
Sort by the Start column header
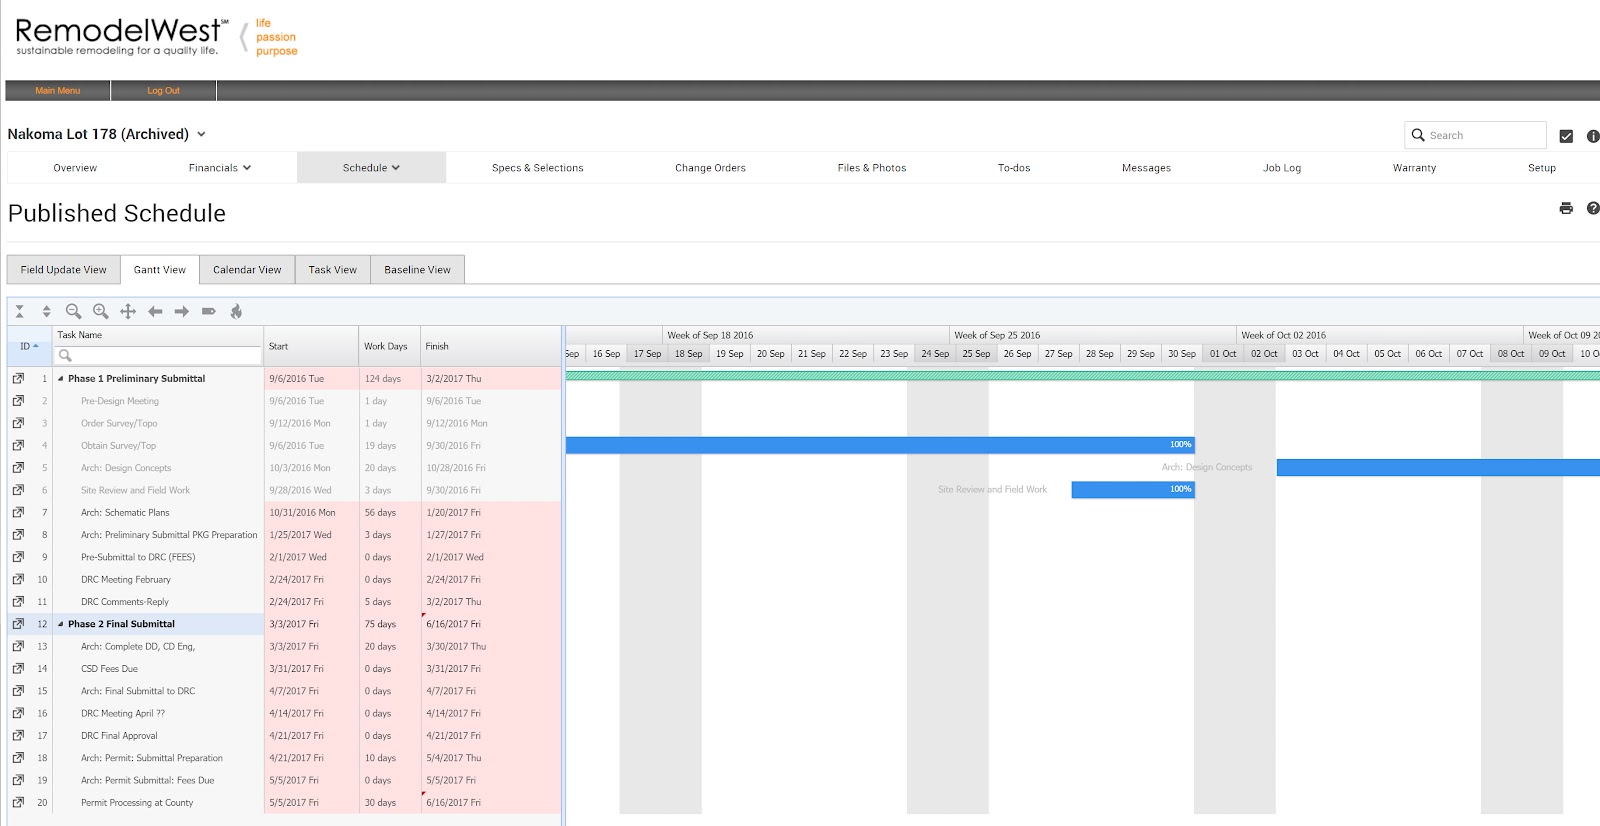[x=312, y=346]
